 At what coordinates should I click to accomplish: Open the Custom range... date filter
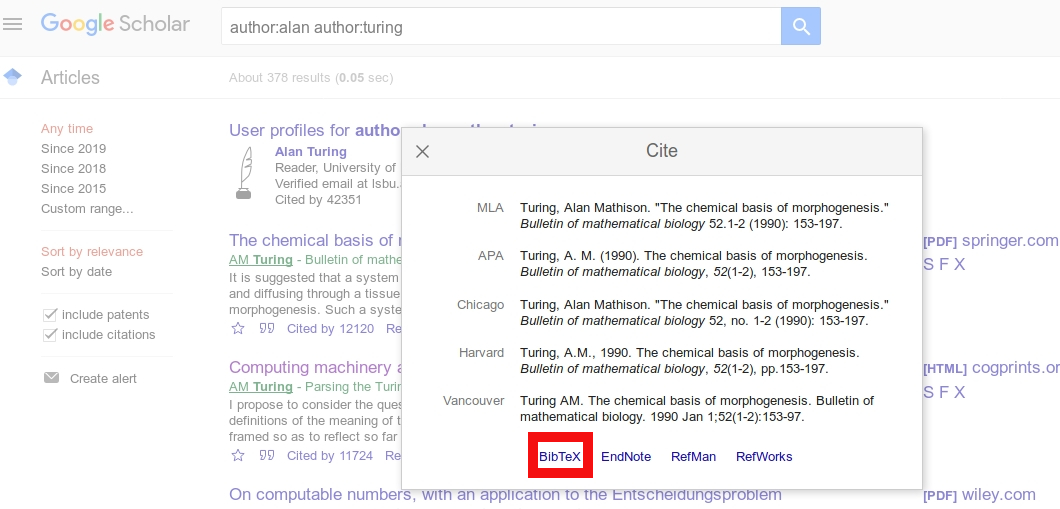tap(87, 209)
